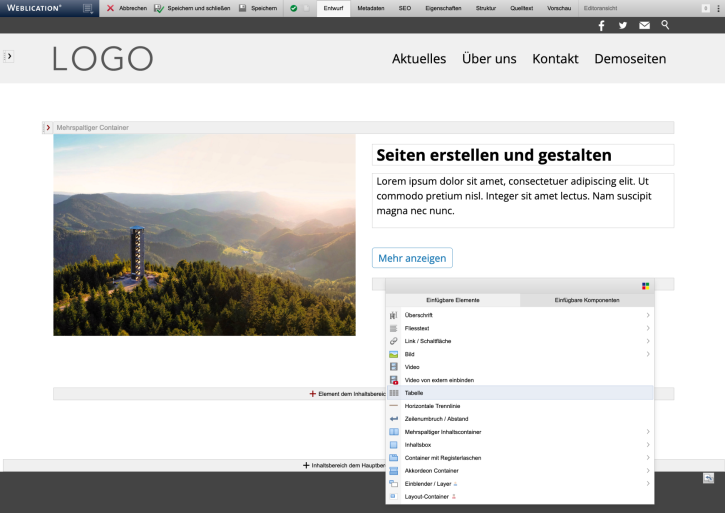The width and height of the screenshot is (725, 513).
Task: Expand the Überschrift submenu arrow
Action: click(648, 315)
